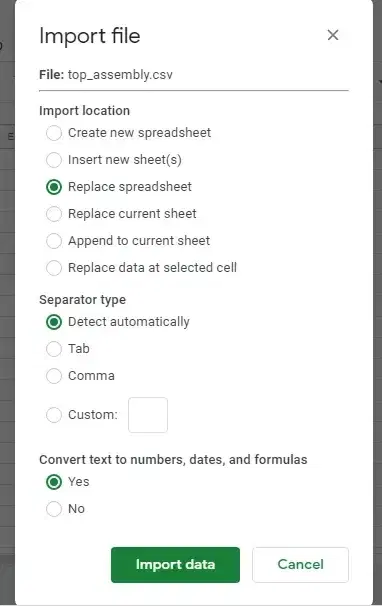Click the Separator type heading
The width and height of the screenshot is (382, 606).
point(82,300)
